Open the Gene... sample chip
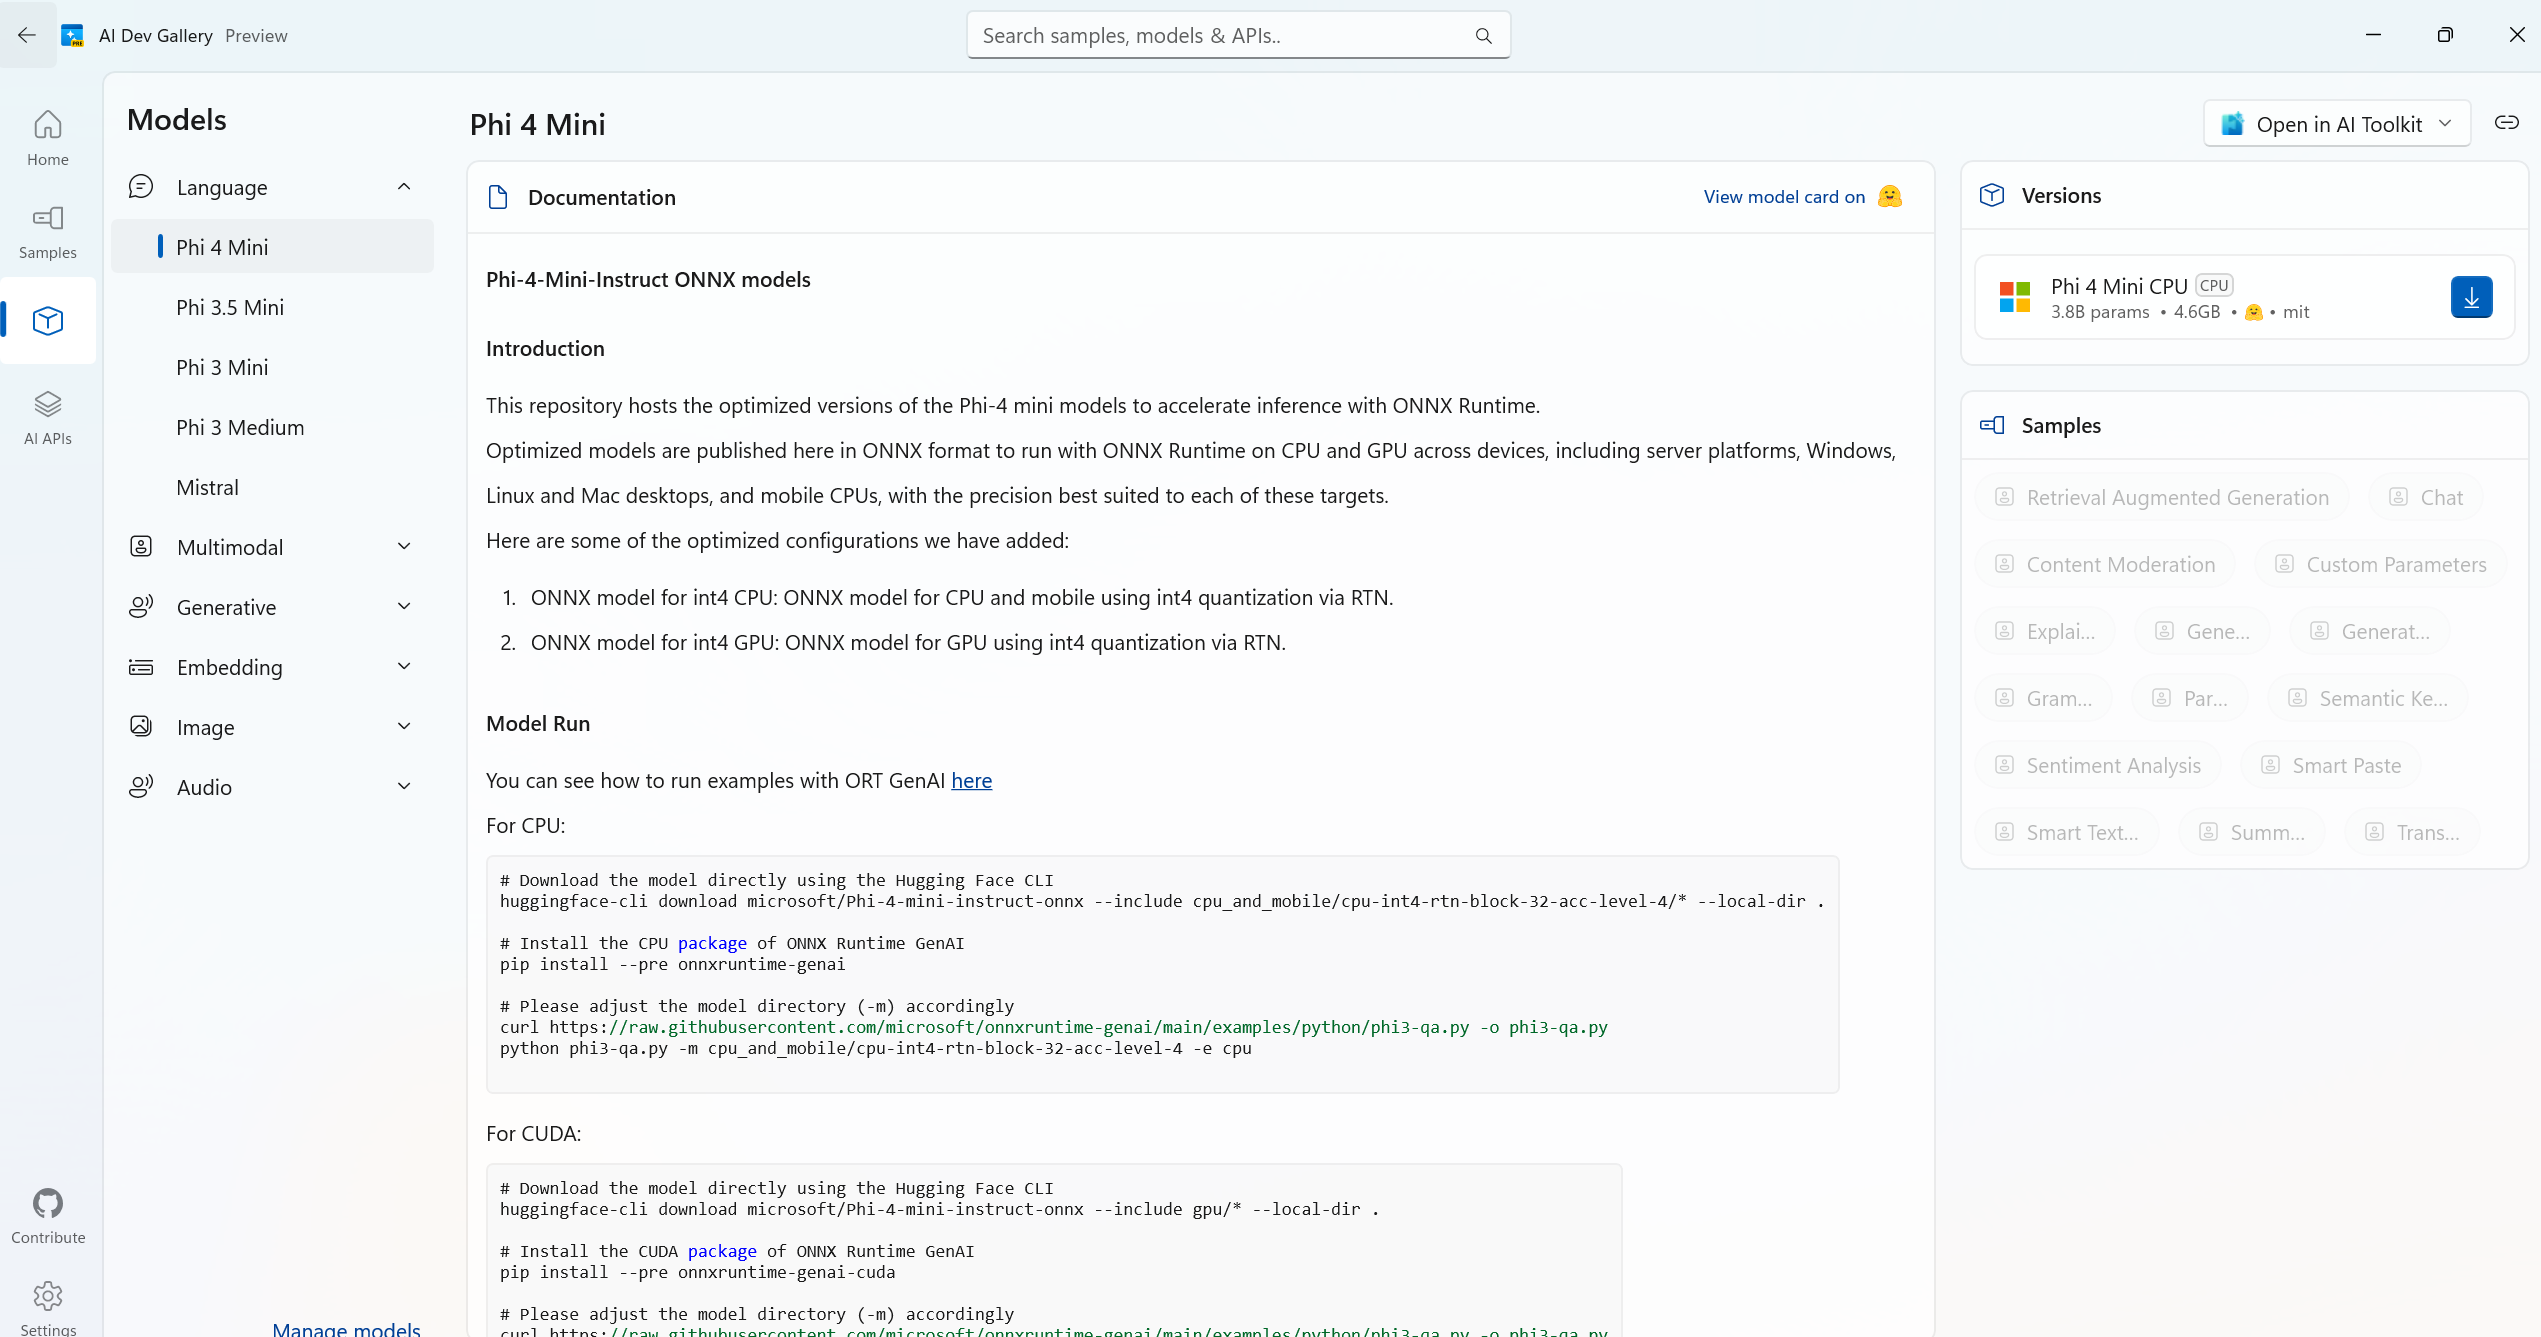The width and height of the screenshot is (2541, 1337). (2203, 631)
